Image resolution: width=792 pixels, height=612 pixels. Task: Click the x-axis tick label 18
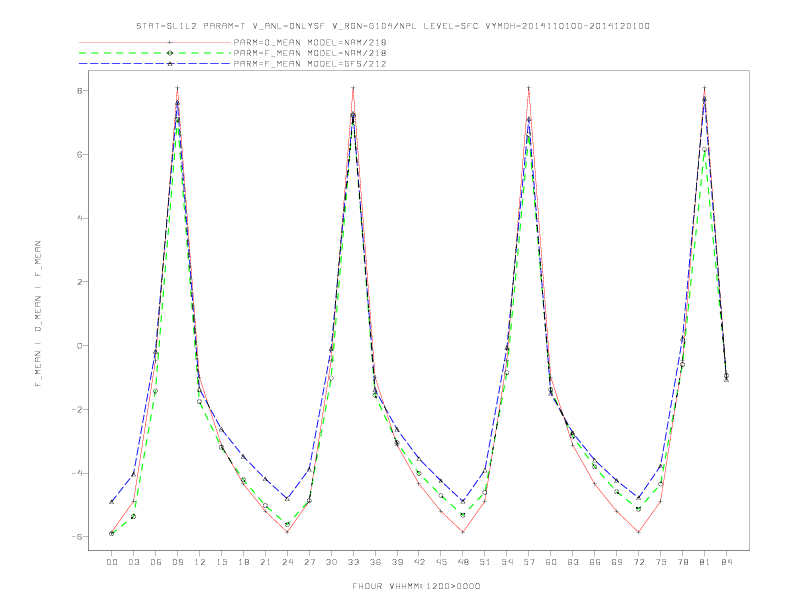(x=243, y=562)
